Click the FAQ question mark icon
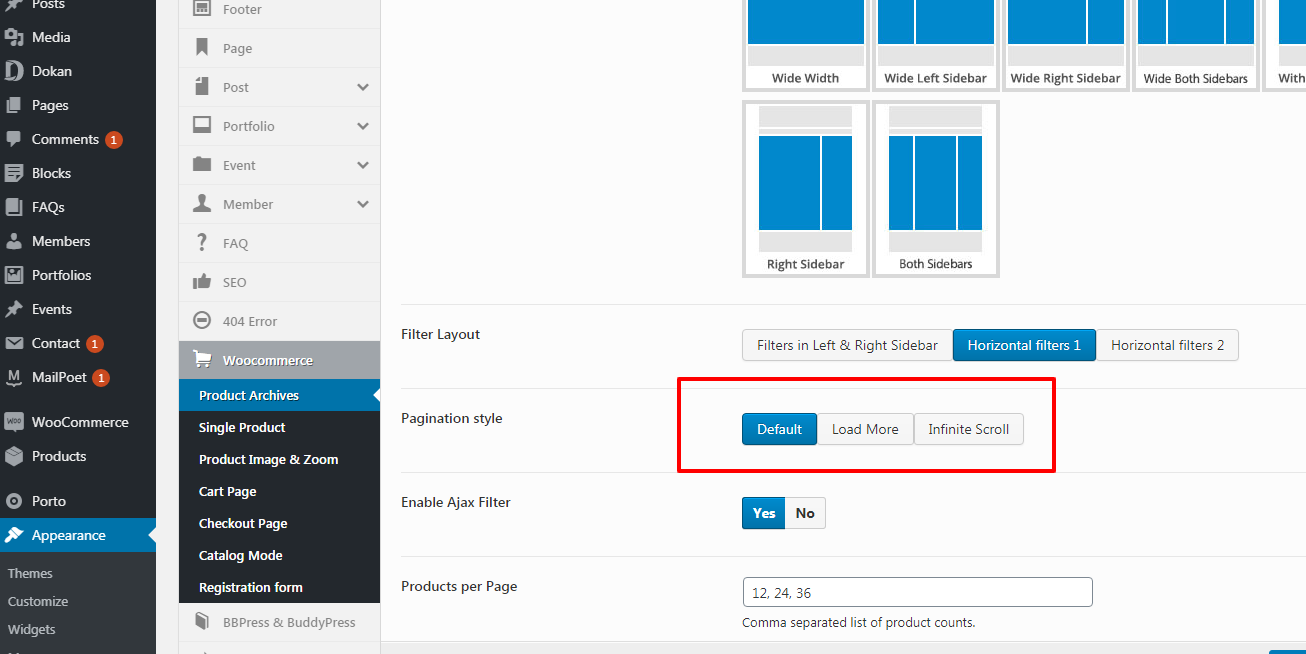Viewport: 1306px width, 654px height. pyautogui.click(x=202, y=243)
